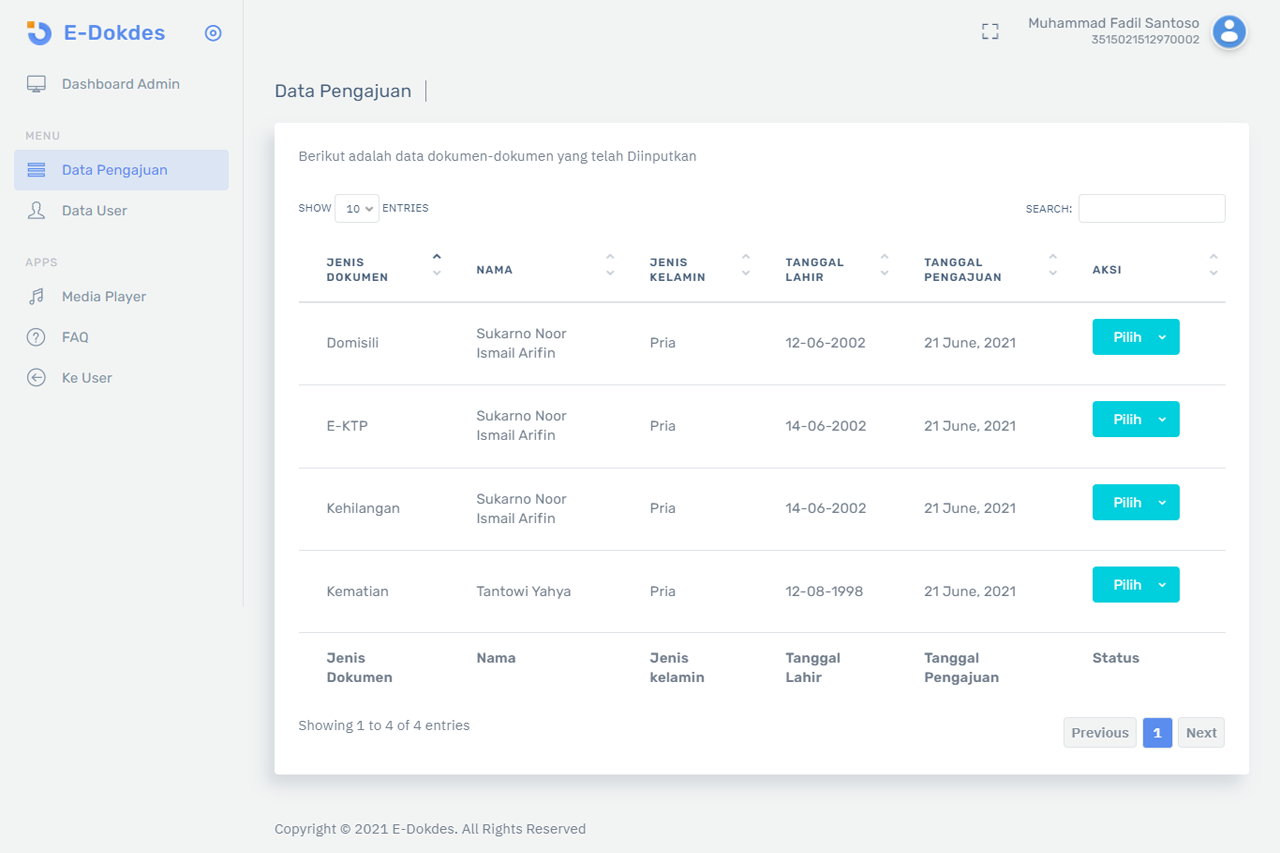Toggle the sidebar pin circle icon
Image resolution: width=1280 pixels, height=853 pixels.
(213, 33)
